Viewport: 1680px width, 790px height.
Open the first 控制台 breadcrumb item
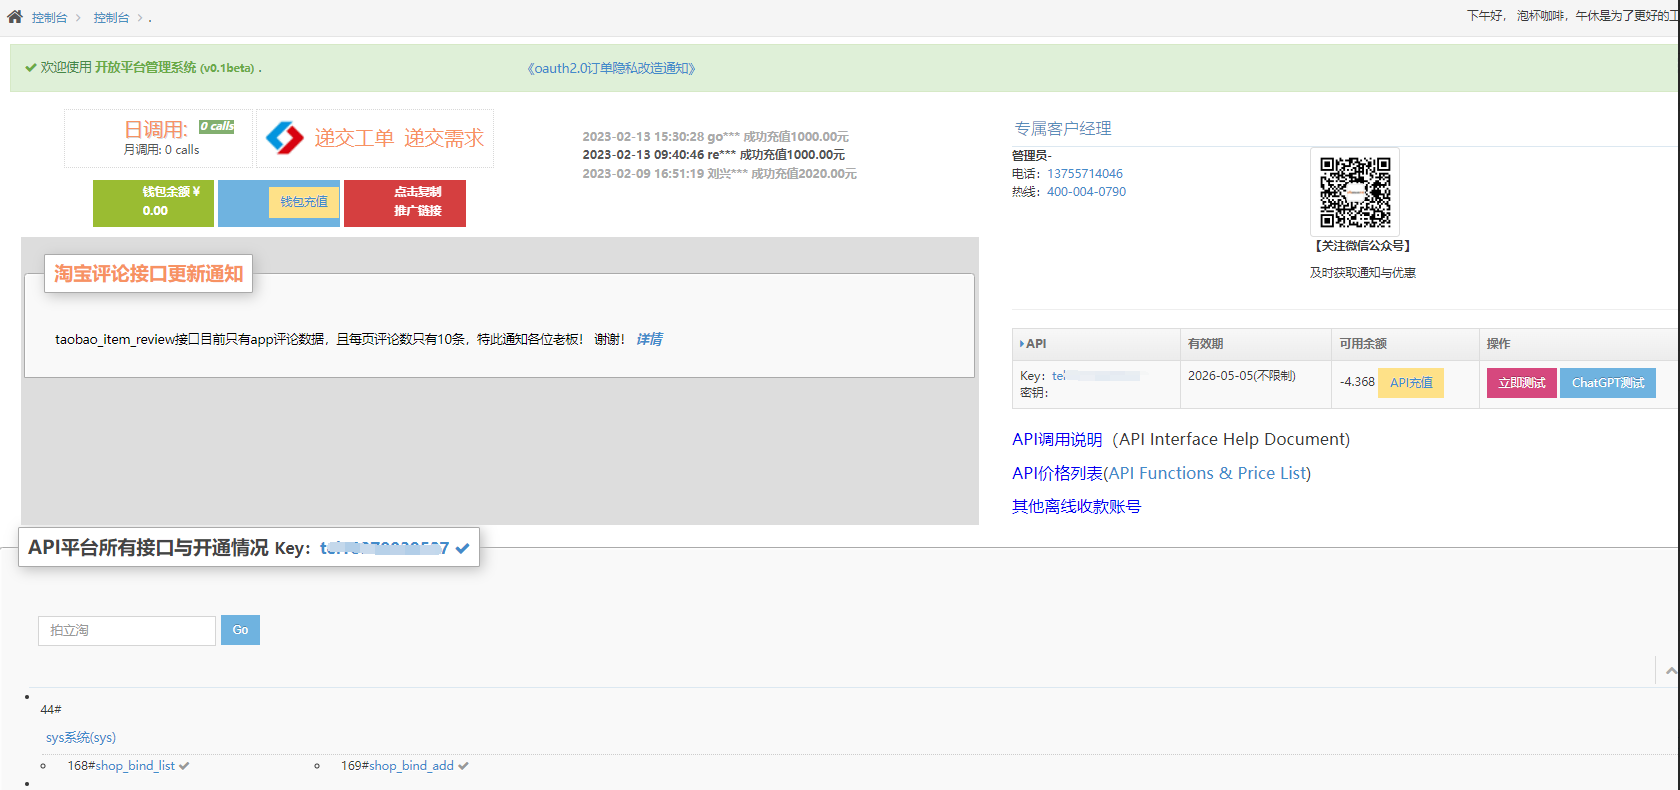click(49, 18)
